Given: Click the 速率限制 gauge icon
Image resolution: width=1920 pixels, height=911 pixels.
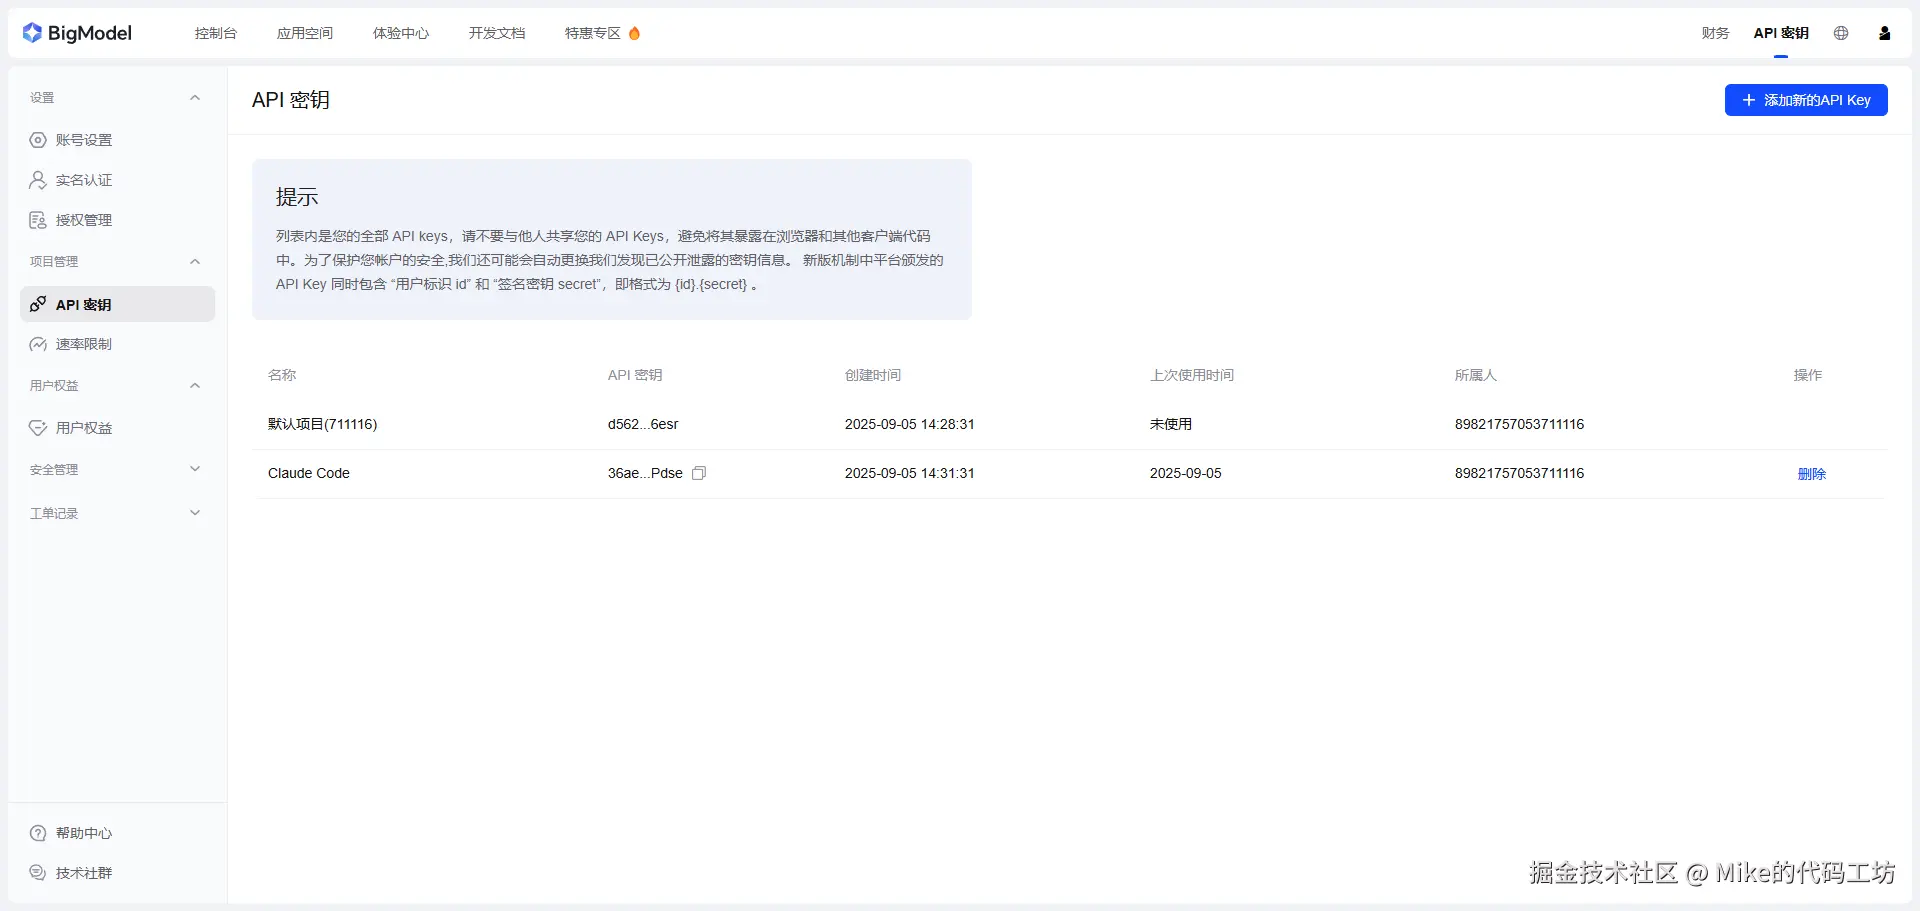Looking at the screenshot, I should pos(38,344).
